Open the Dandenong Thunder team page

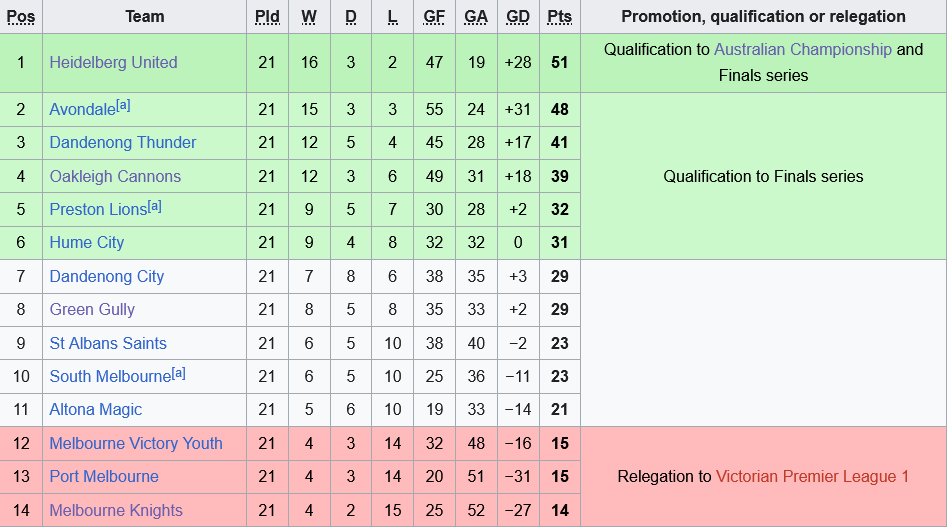123,142
